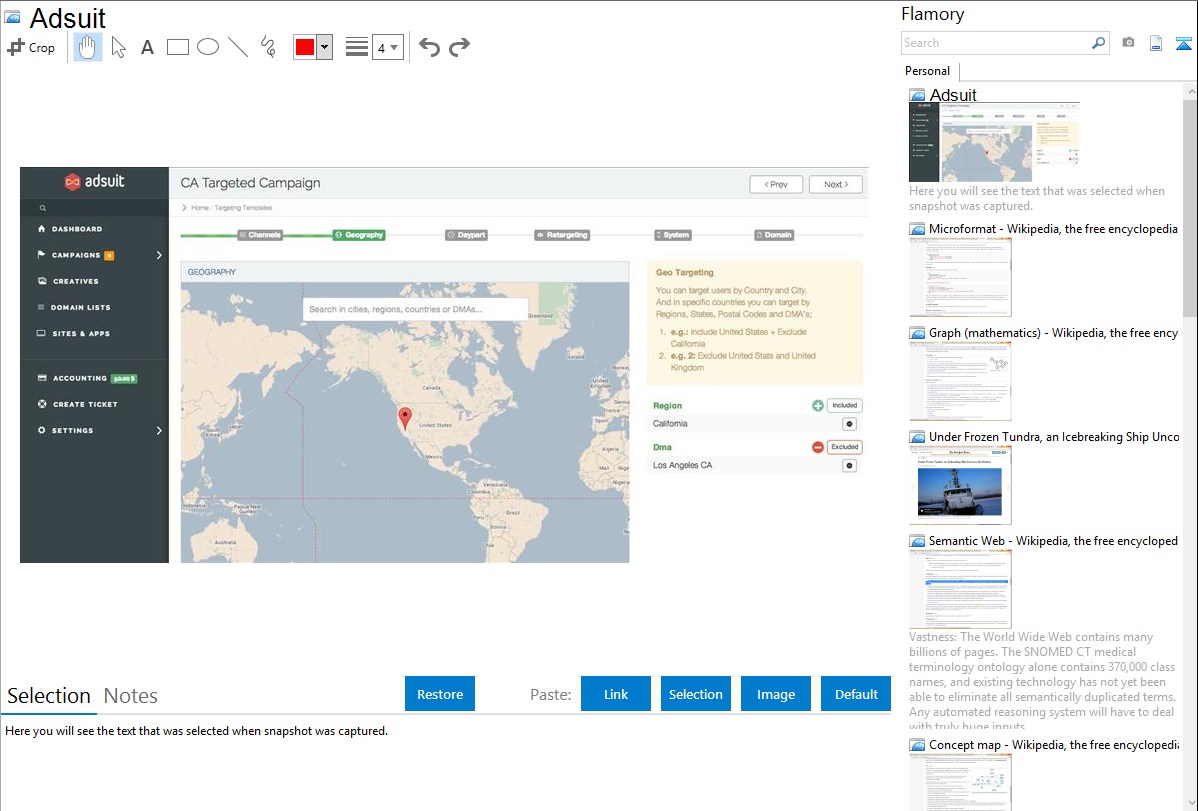Open the Under Frozen Tundra ship thumbnail
This screenshot has width=1198, height=811.
[960, 485]
